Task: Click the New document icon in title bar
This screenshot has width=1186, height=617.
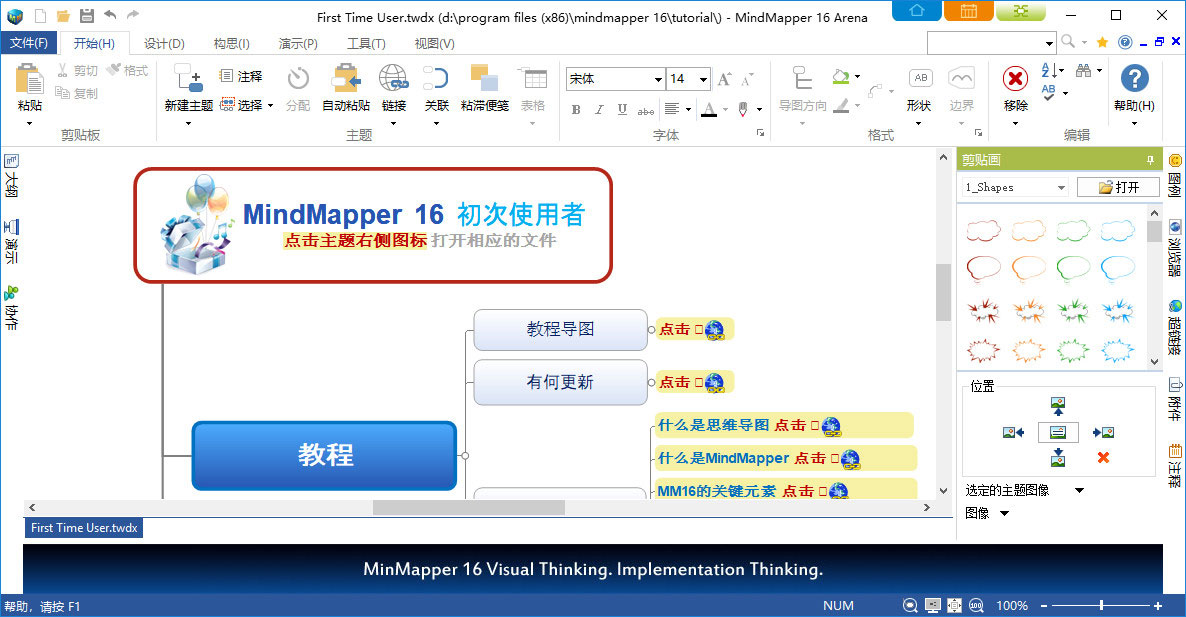Action: [x=41, y=16]
